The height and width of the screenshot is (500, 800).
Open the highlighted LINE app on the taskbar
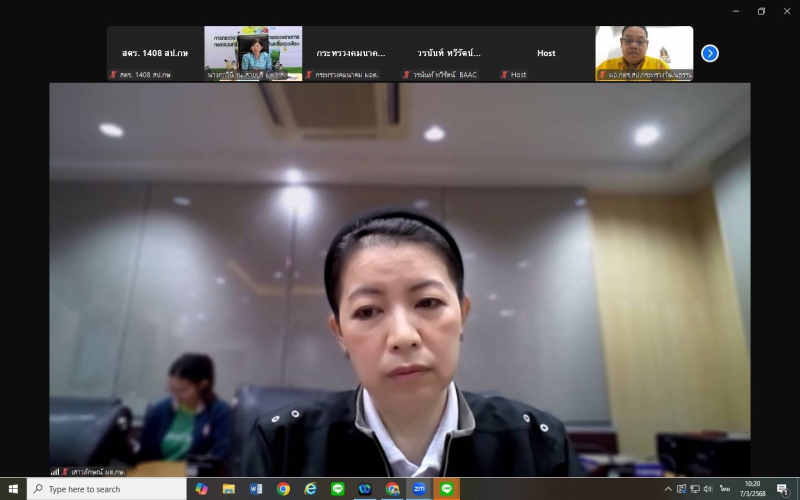tap(446, 489)
